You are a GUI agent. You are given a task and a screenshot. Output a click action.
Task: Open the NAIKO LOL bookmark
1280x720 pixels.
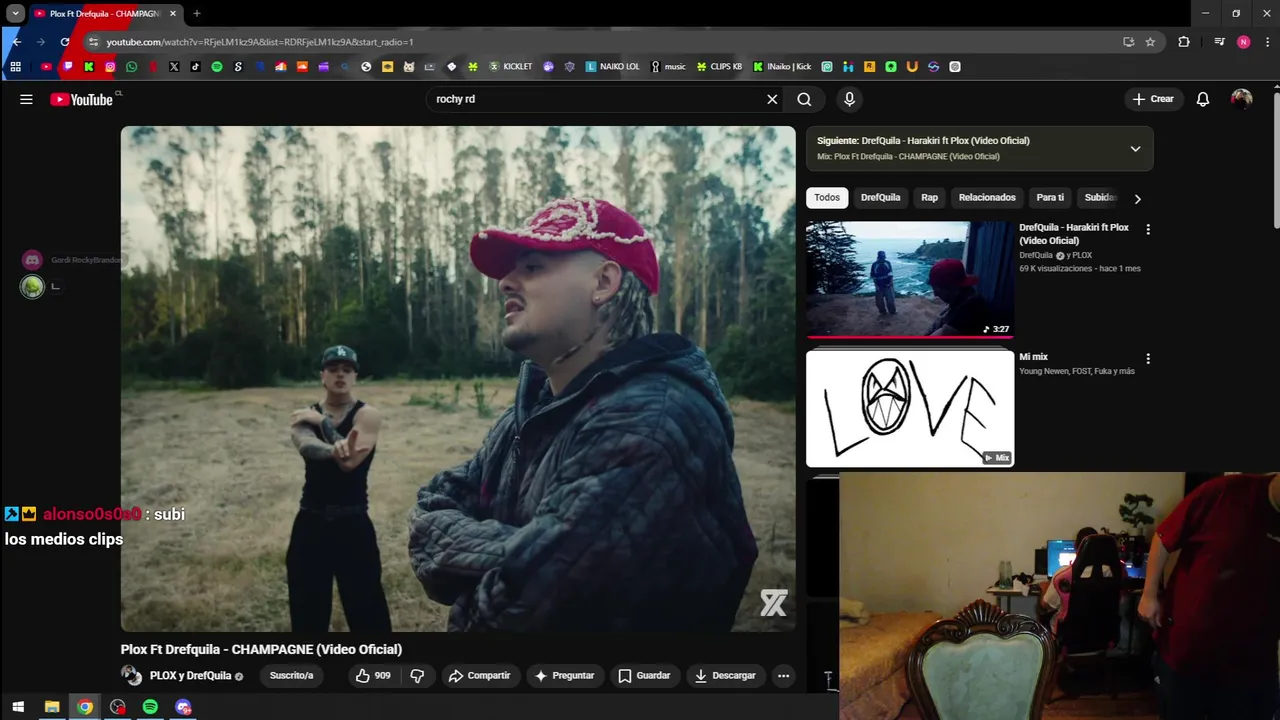click(x=612, y=67)
